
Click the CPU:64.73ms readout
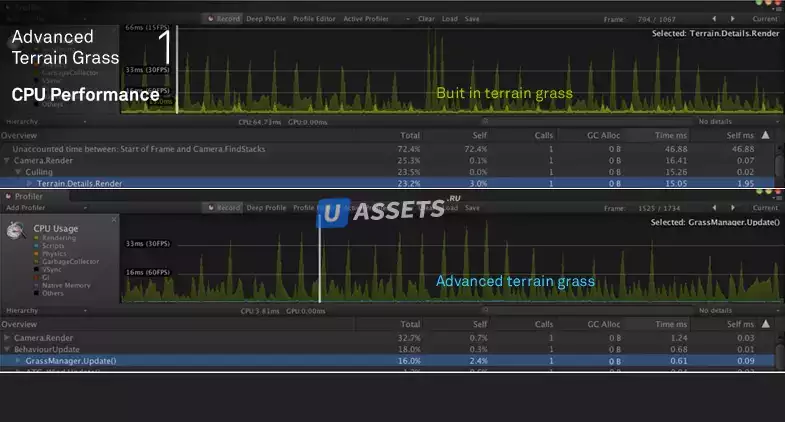click(259, 122)
